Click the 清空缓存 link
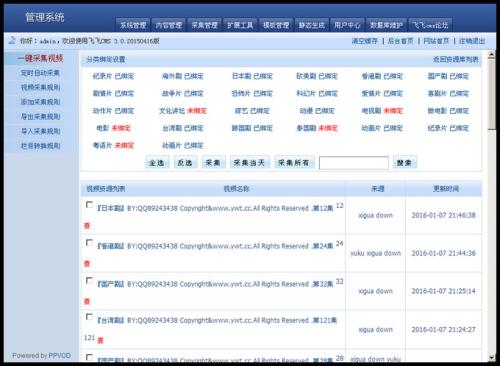The height and width of the screenshot is (366, 500). point(365,41)
